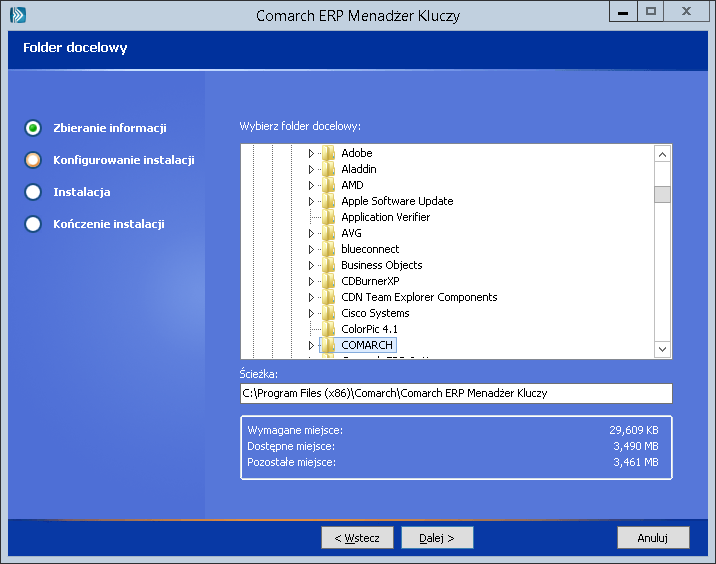Select the Cisco Systems entry

[375, 313]
